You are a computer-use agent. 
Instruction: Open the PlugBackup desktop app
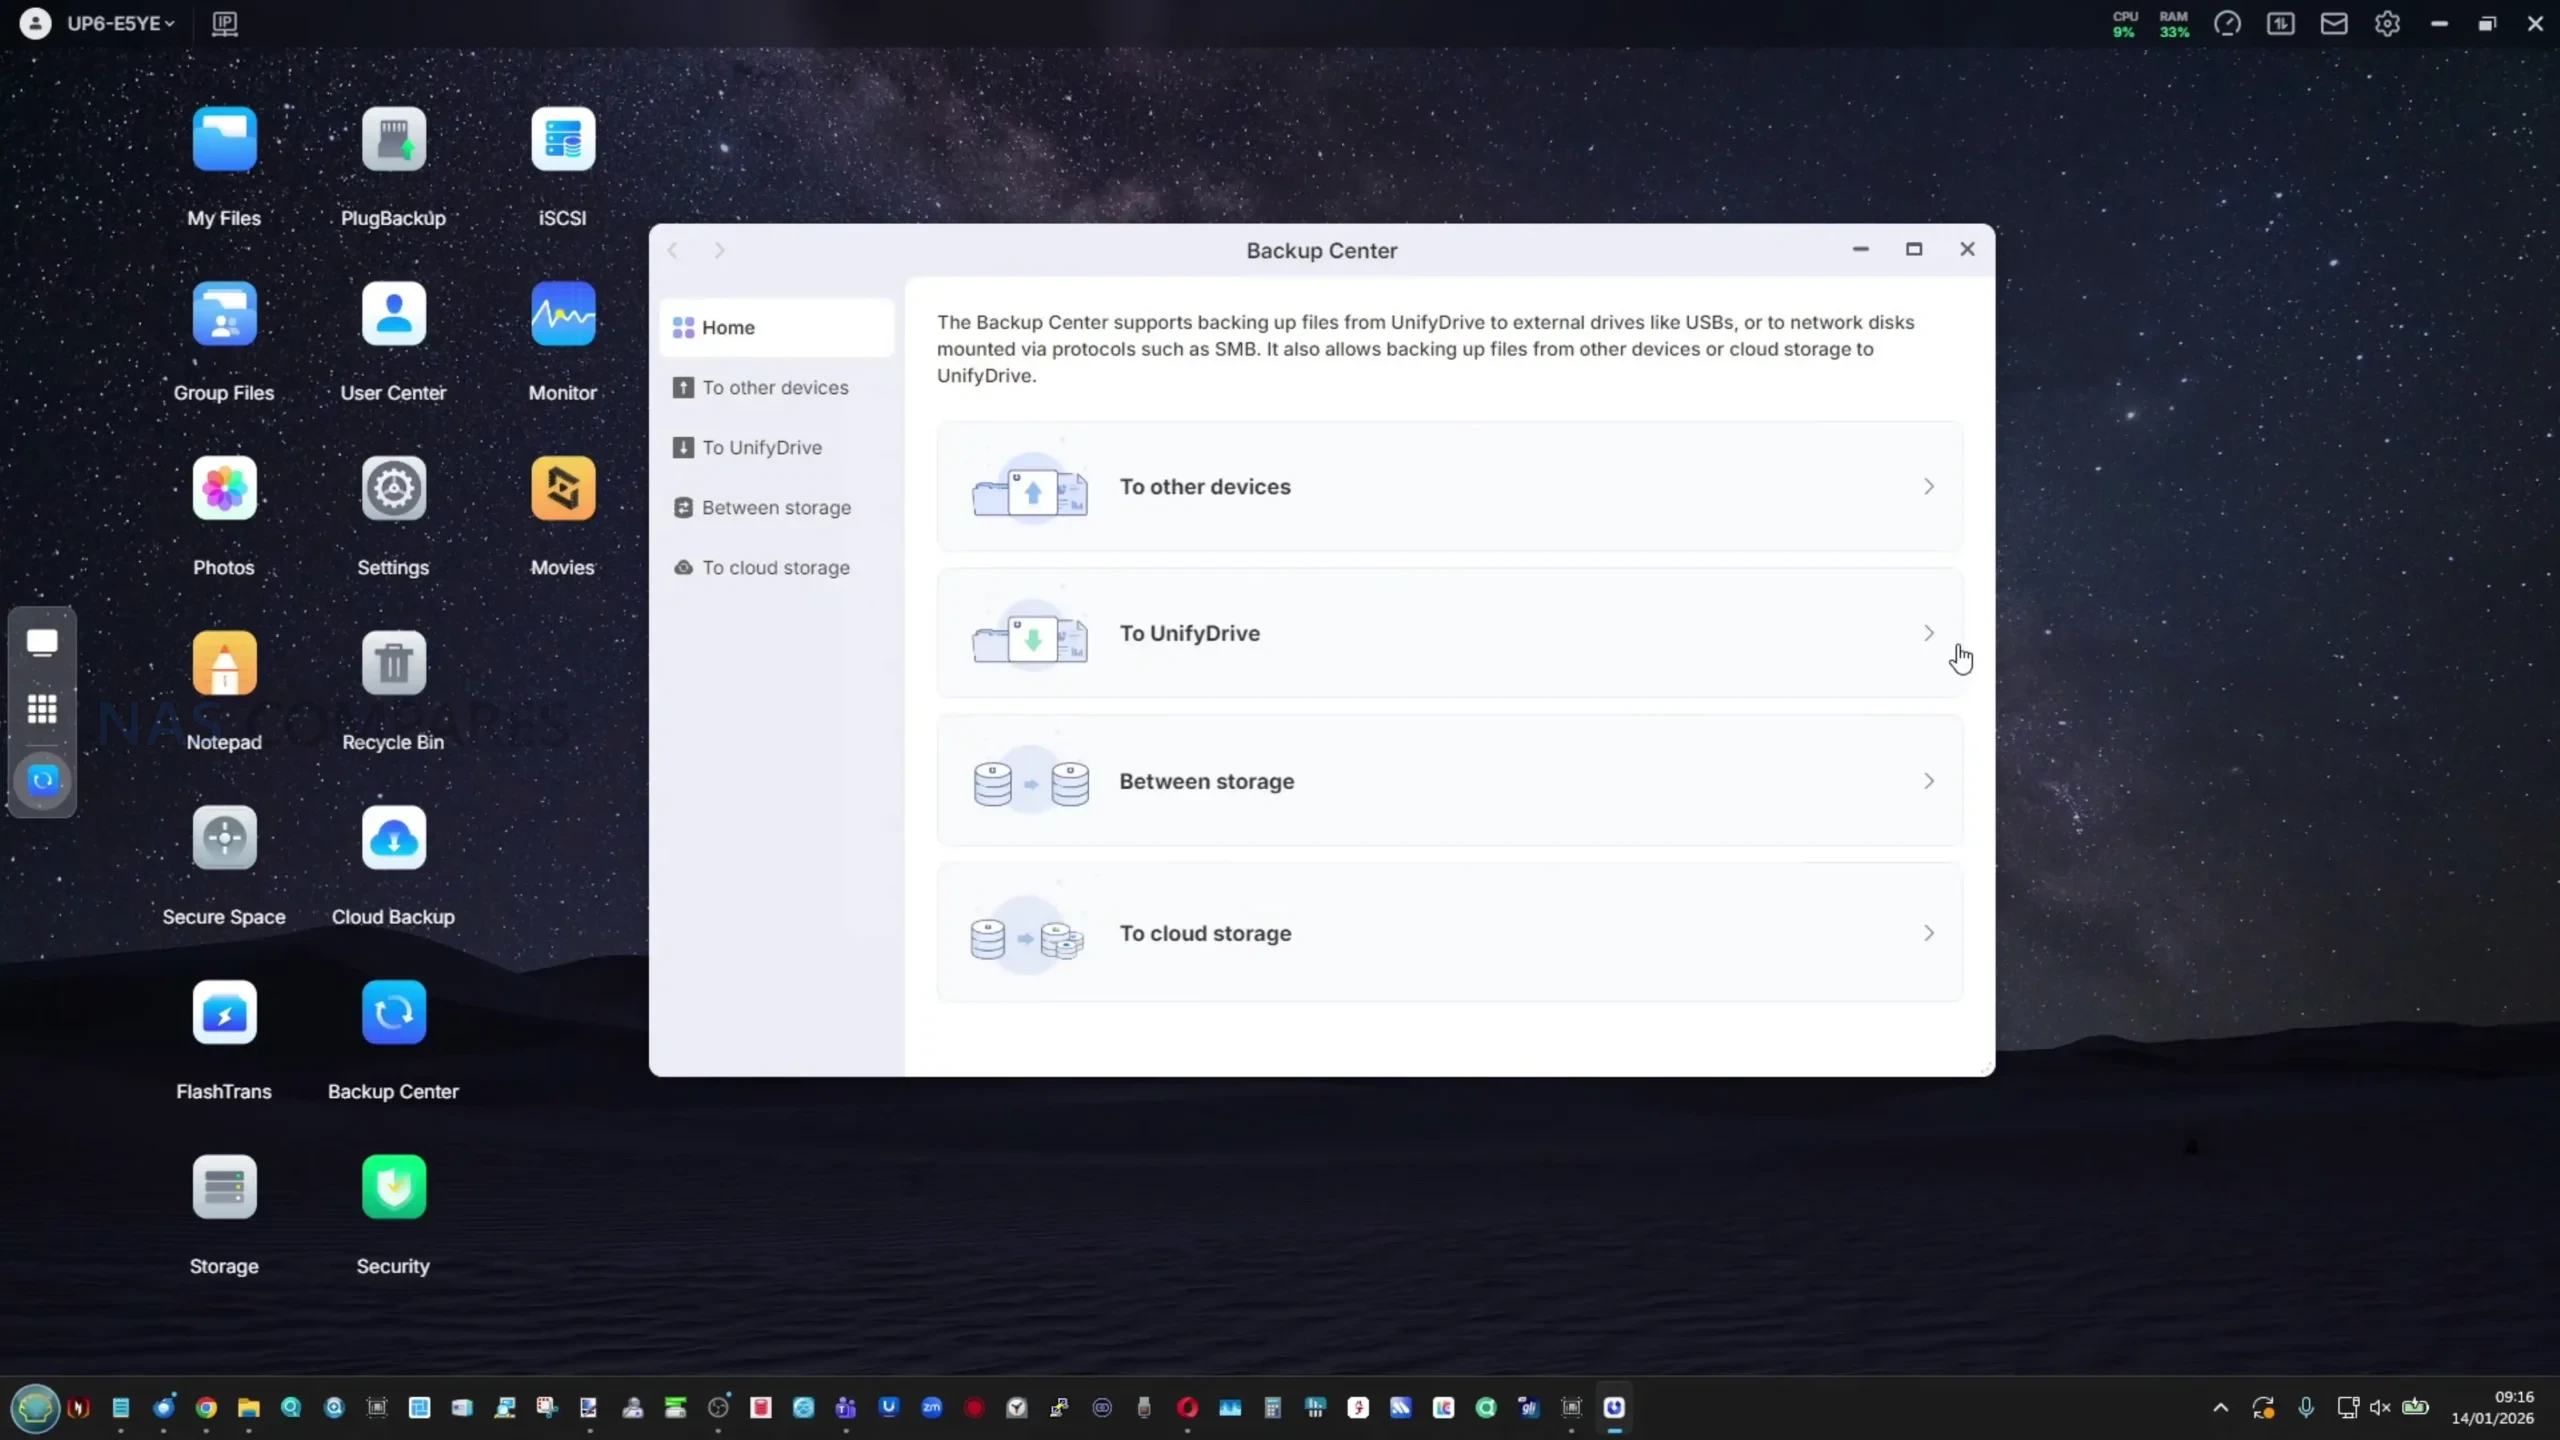(x=393, y=140)
